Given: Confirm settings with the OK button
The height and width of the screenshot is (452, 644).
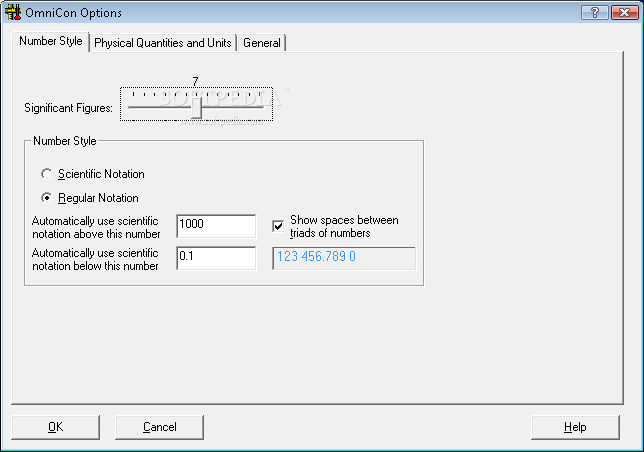Looking at the screenshot, I should pyautogui.click(x=55, y=427).
